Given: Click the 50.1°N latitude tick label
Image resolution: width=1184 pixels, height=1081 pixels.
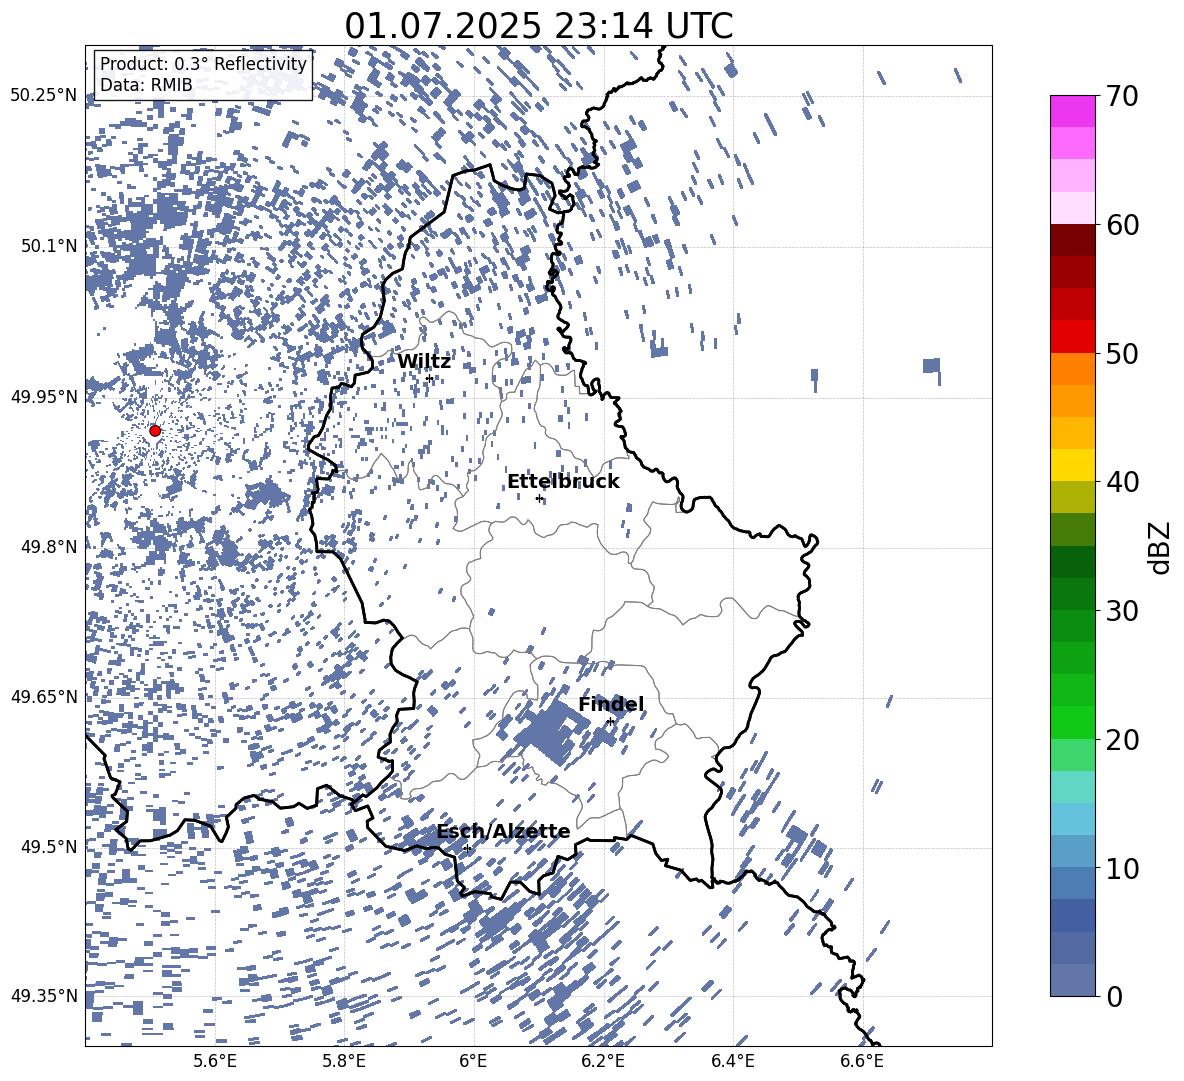Looking at the screenshot, I should [x=50, y=246].
